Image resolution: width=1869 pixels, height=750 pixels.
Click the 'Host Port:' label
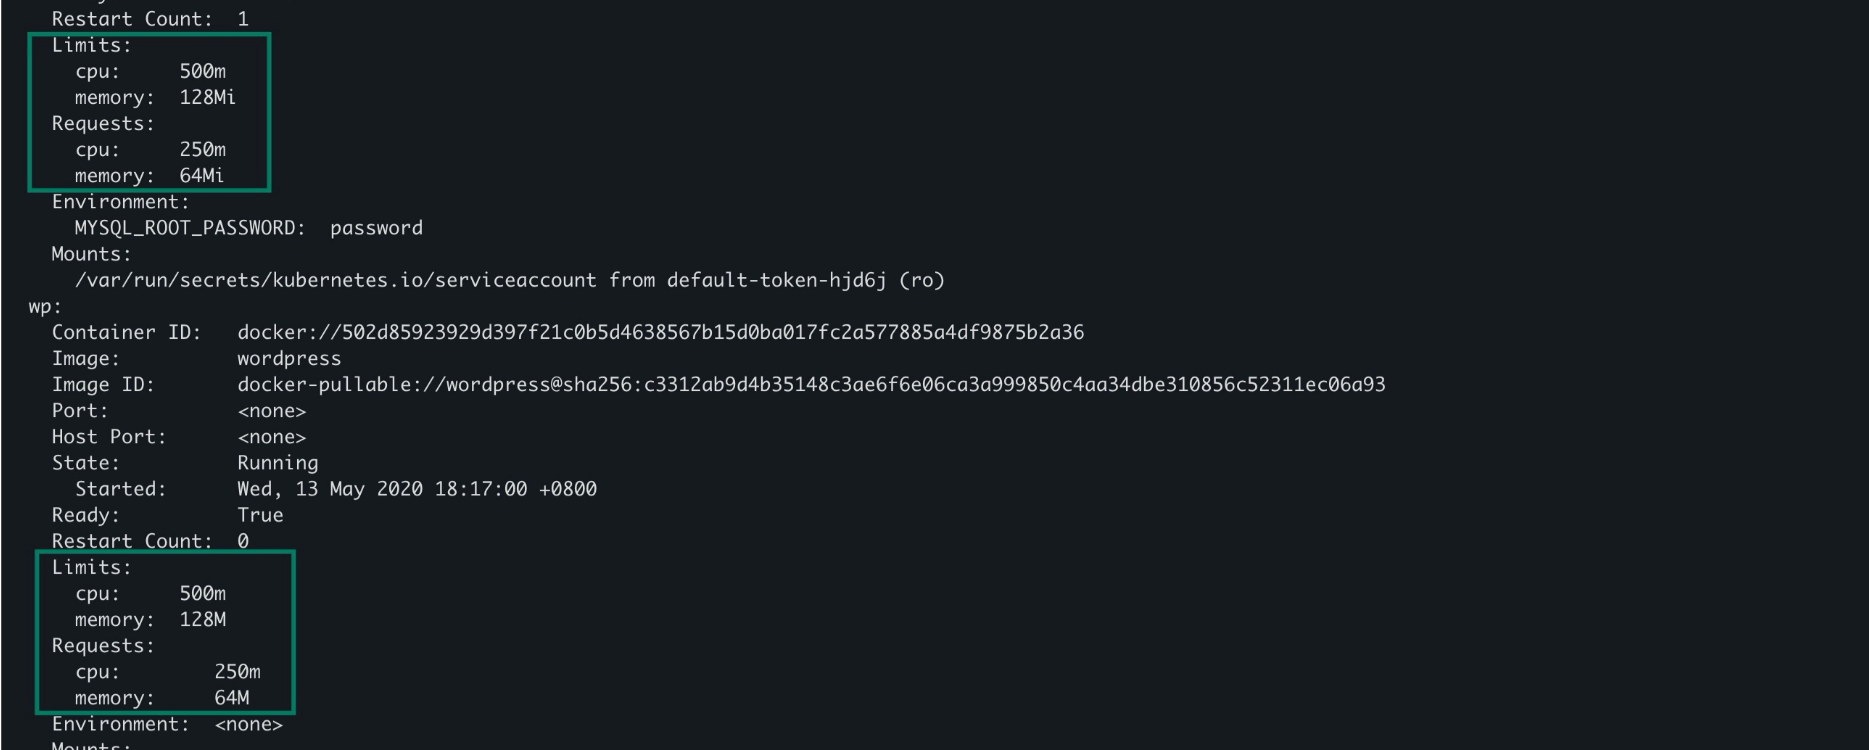coord(109,437)
